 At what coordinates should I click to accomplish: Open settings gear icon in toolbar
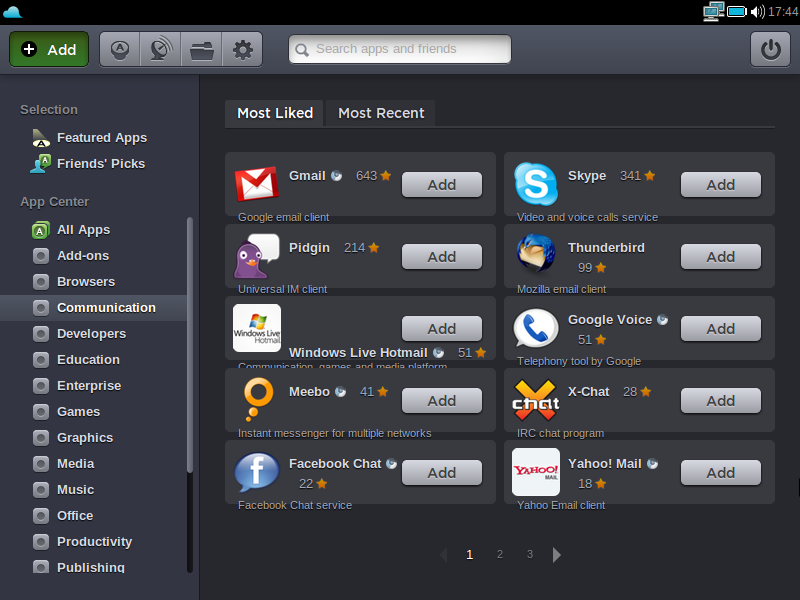point(242,49)
